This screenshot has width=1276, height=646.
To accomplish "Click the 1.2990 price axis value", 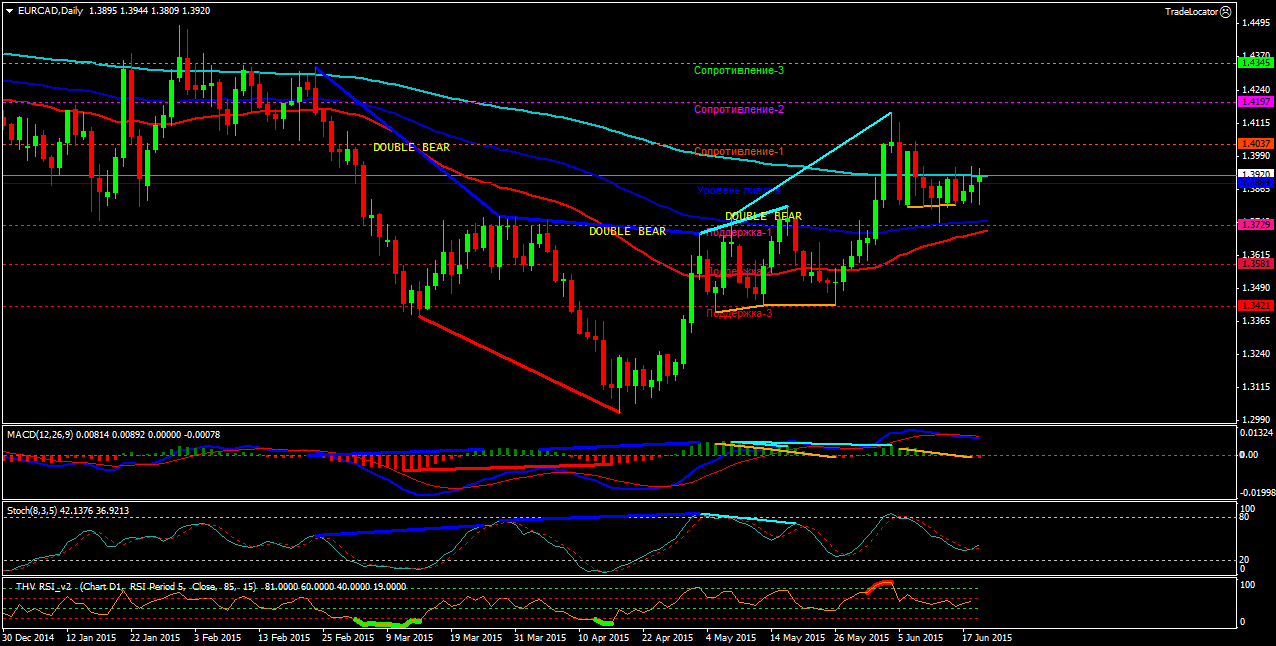I will pyautogui.click(x=1256, y=420).
